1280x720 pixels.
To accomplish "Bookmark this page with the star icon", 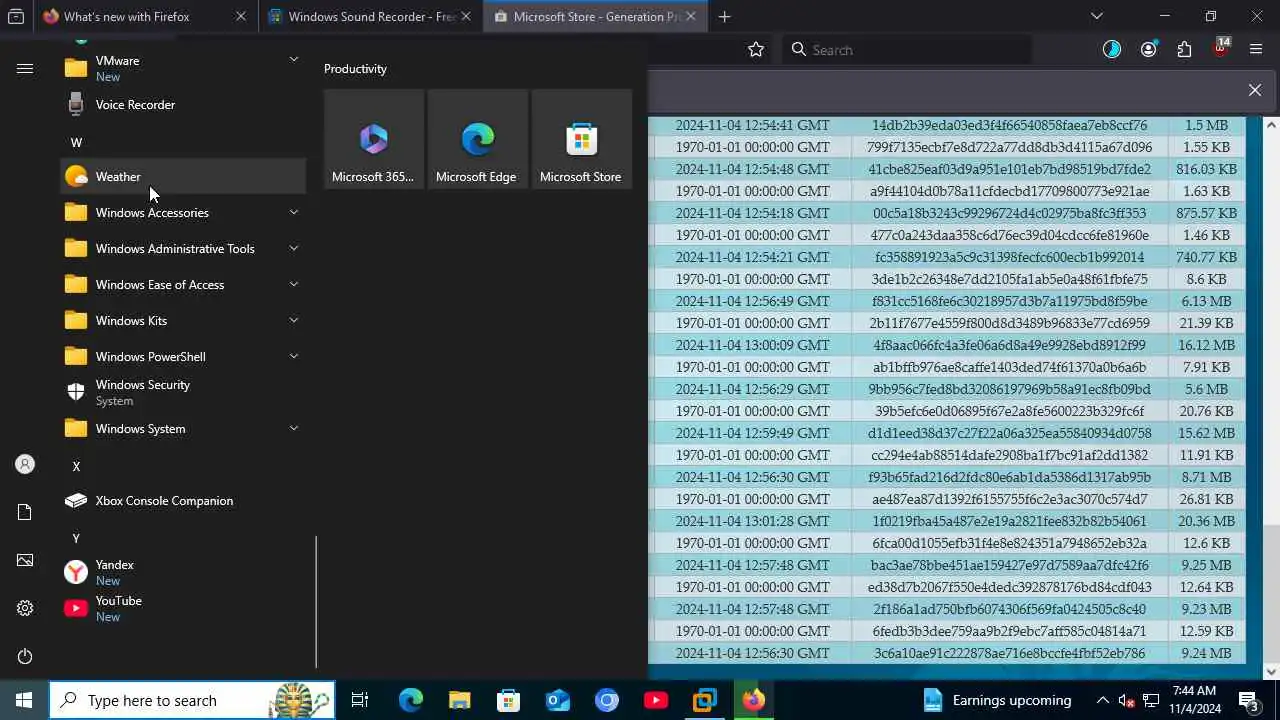I will (x=756, y=50).
